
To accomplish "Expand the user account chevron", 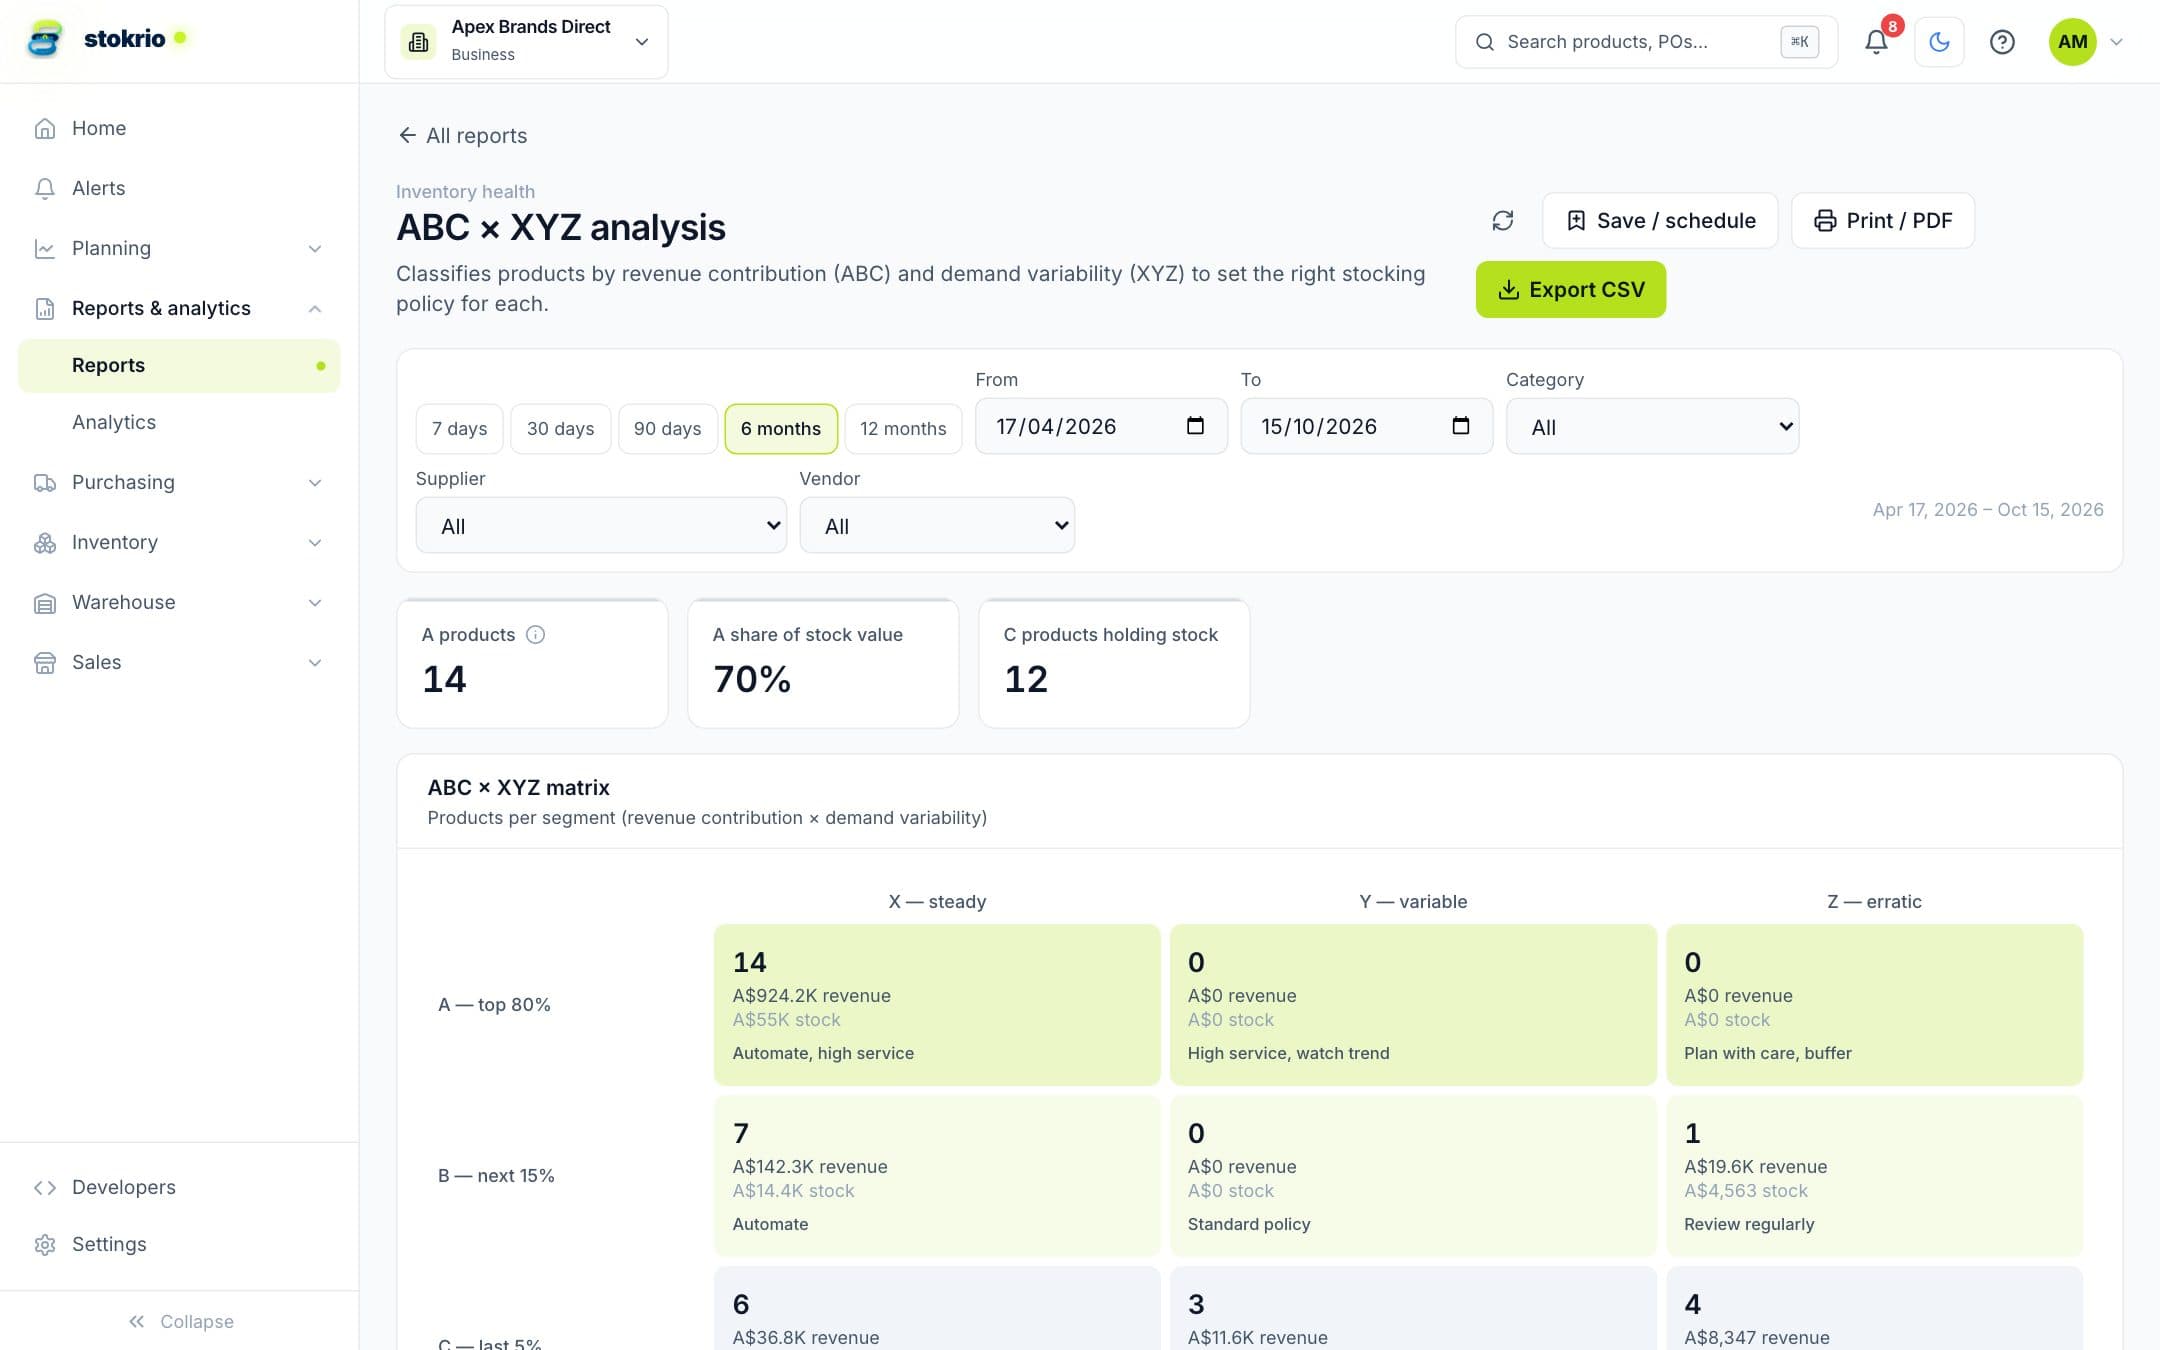I will [x=2116, y=42].
